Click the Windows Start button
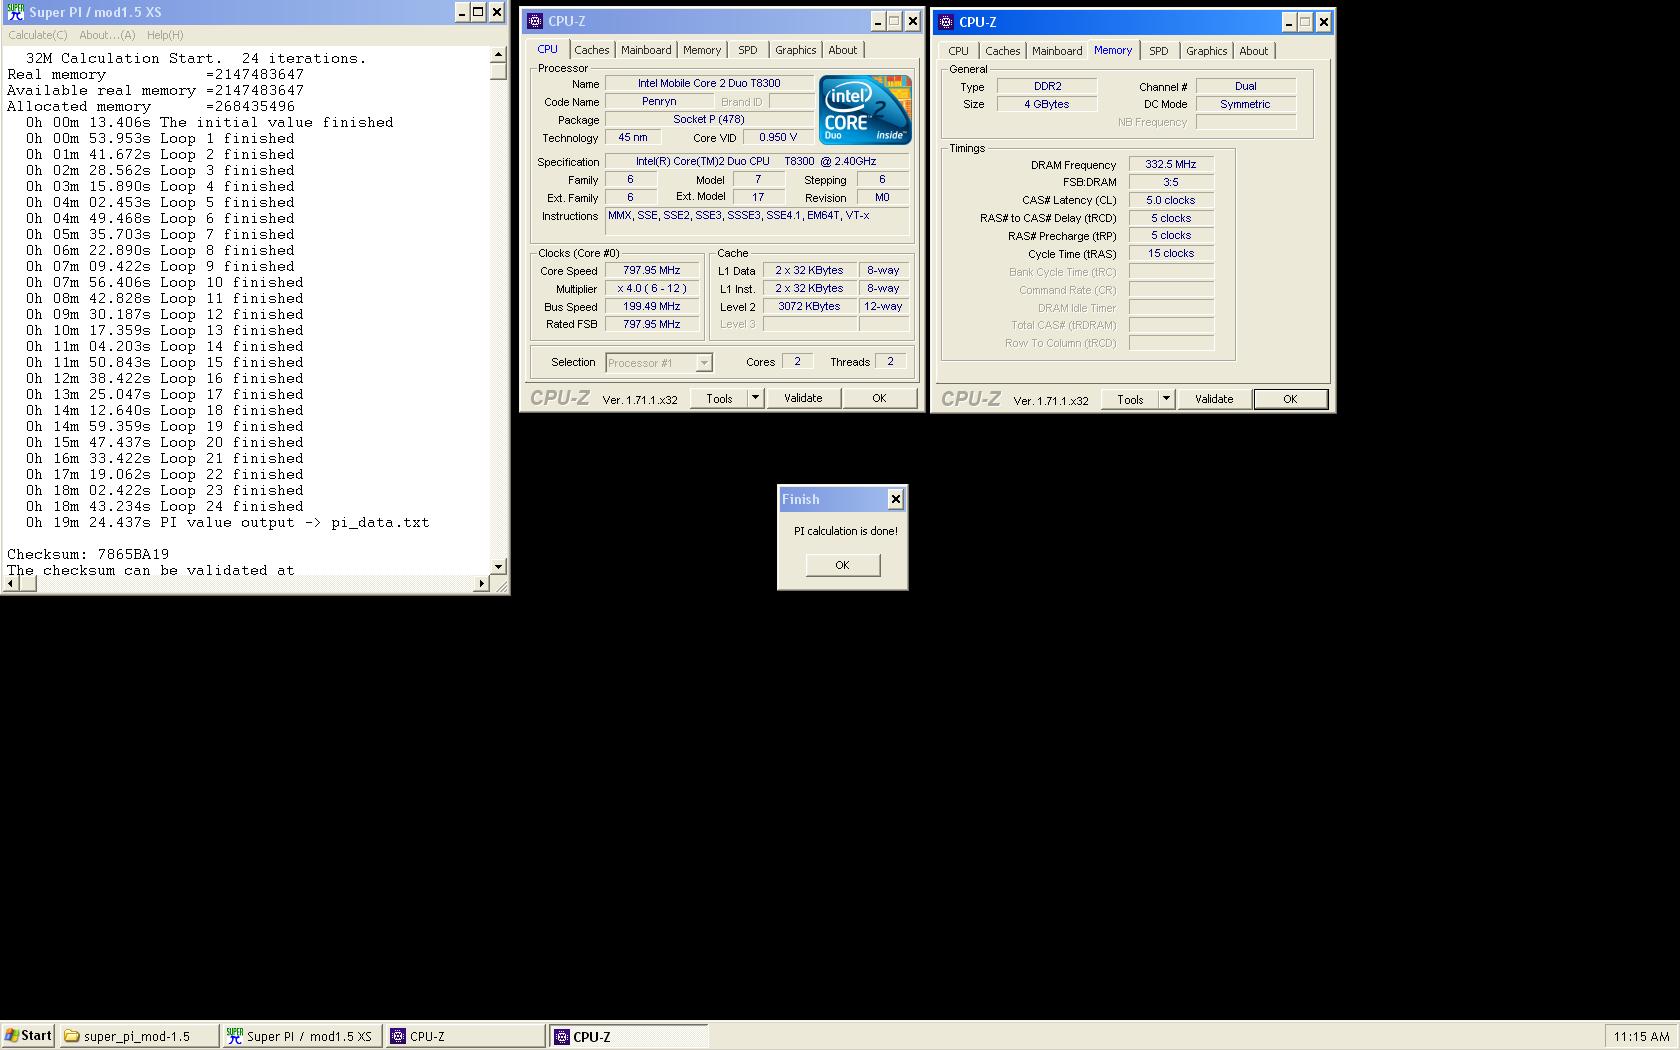 tap(28, 1036)
